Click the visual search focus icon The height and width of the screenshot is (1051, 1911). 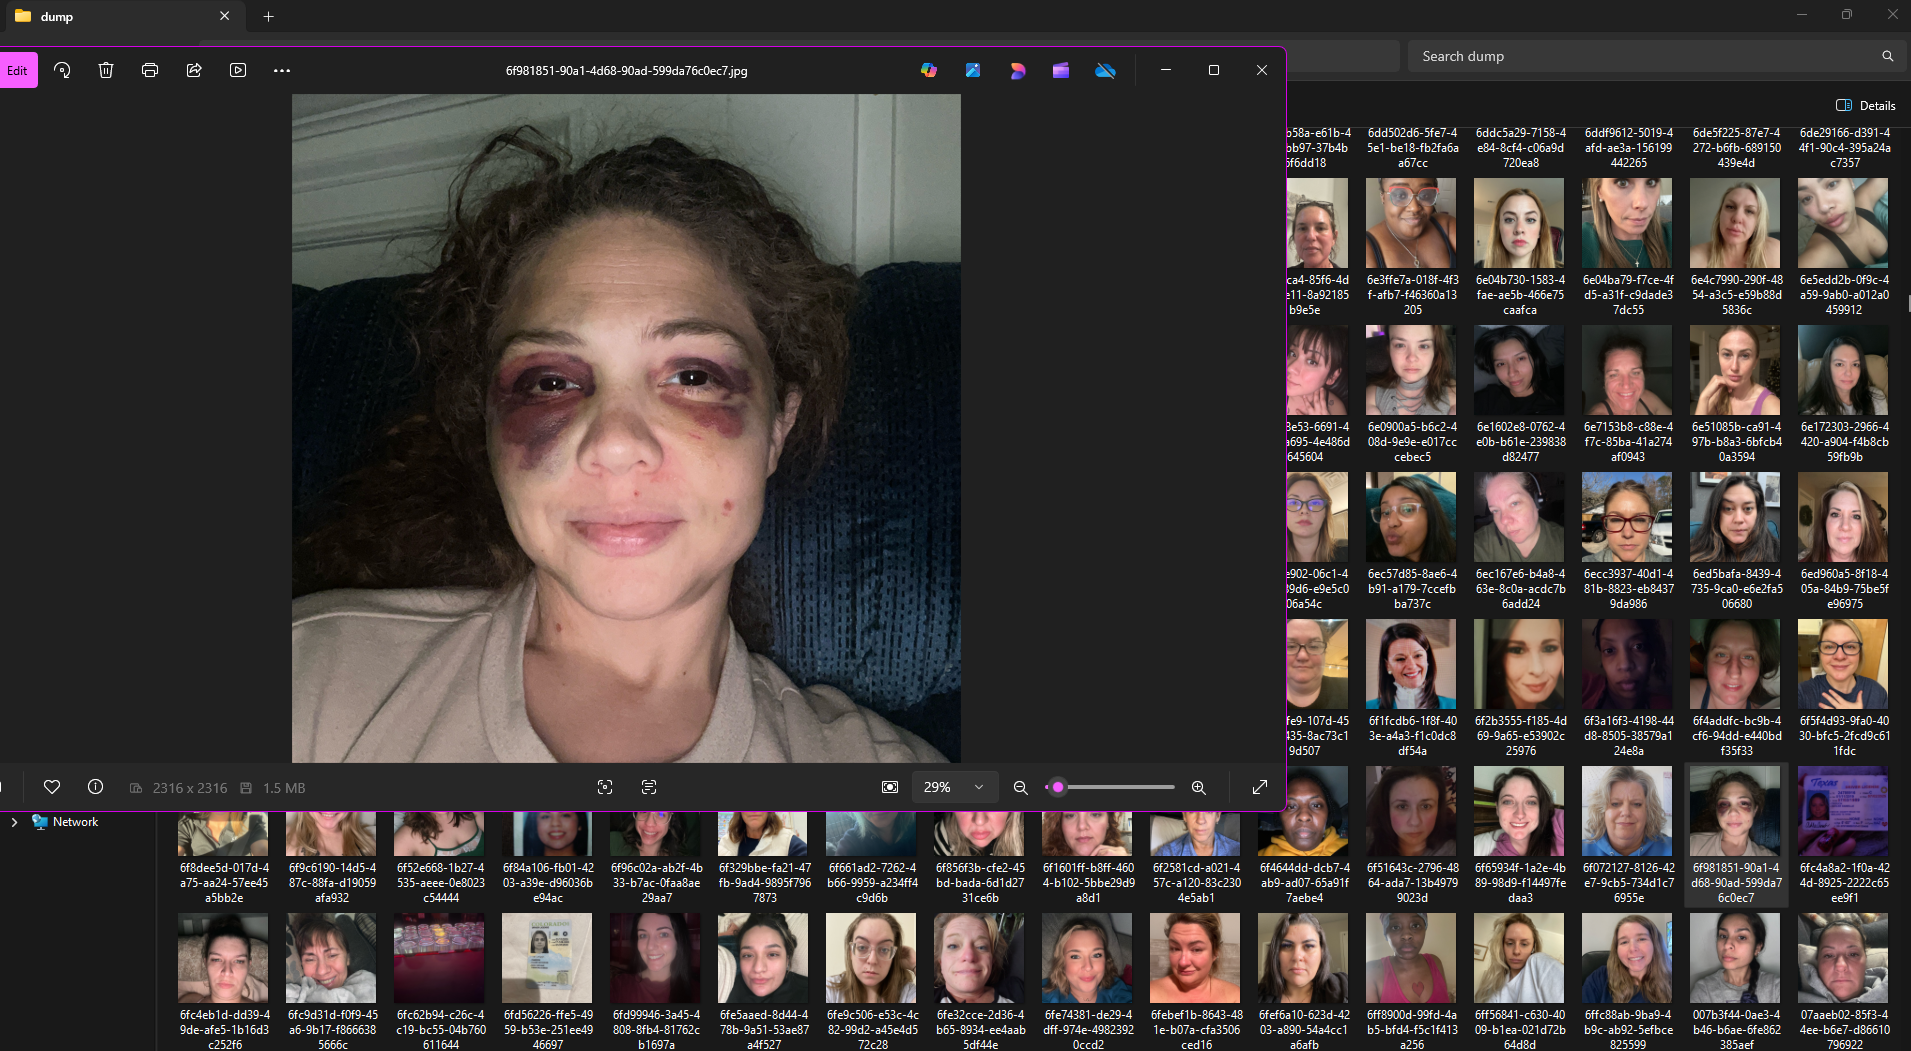pos(605,787)
